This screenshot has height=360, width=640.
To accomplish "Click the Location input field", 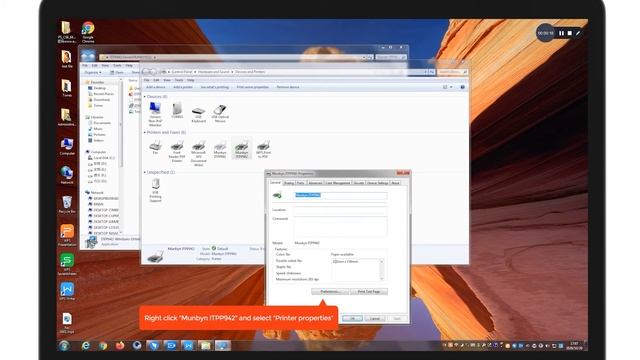I will point(340,210).
